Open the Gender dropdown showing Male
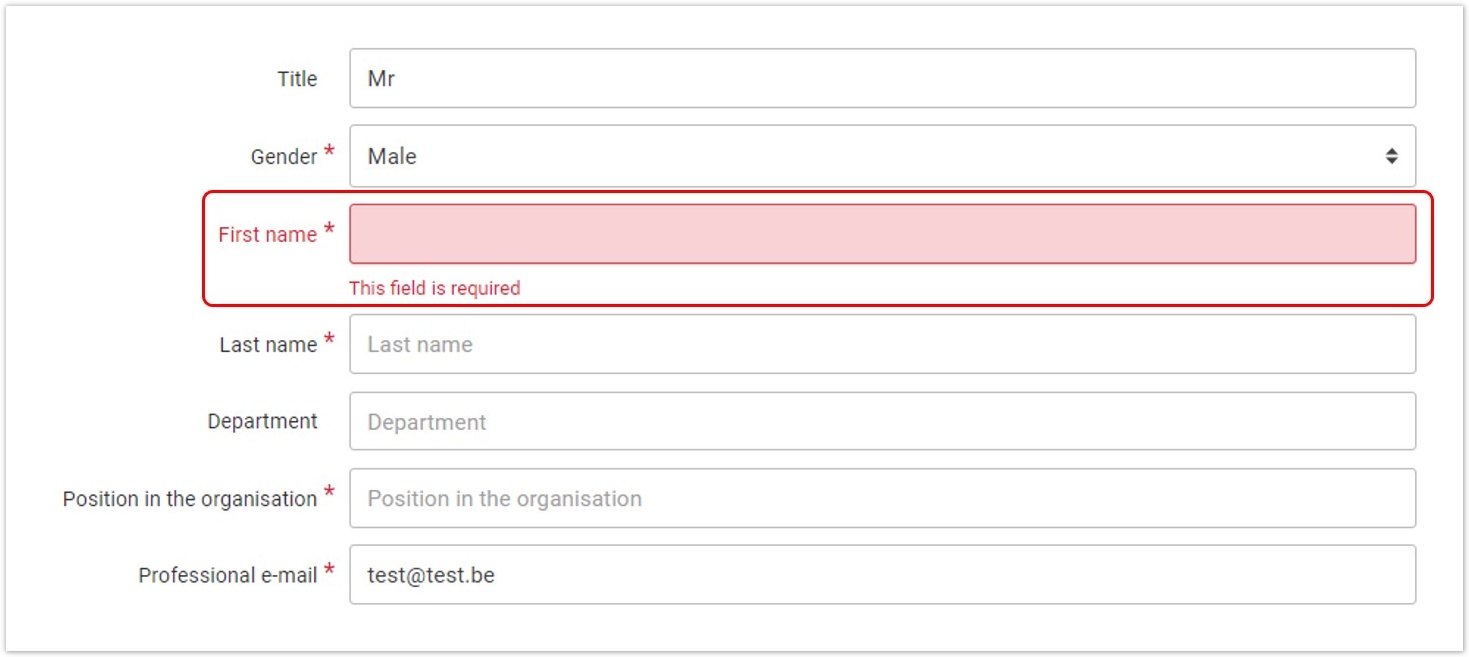 pos(882,156)
